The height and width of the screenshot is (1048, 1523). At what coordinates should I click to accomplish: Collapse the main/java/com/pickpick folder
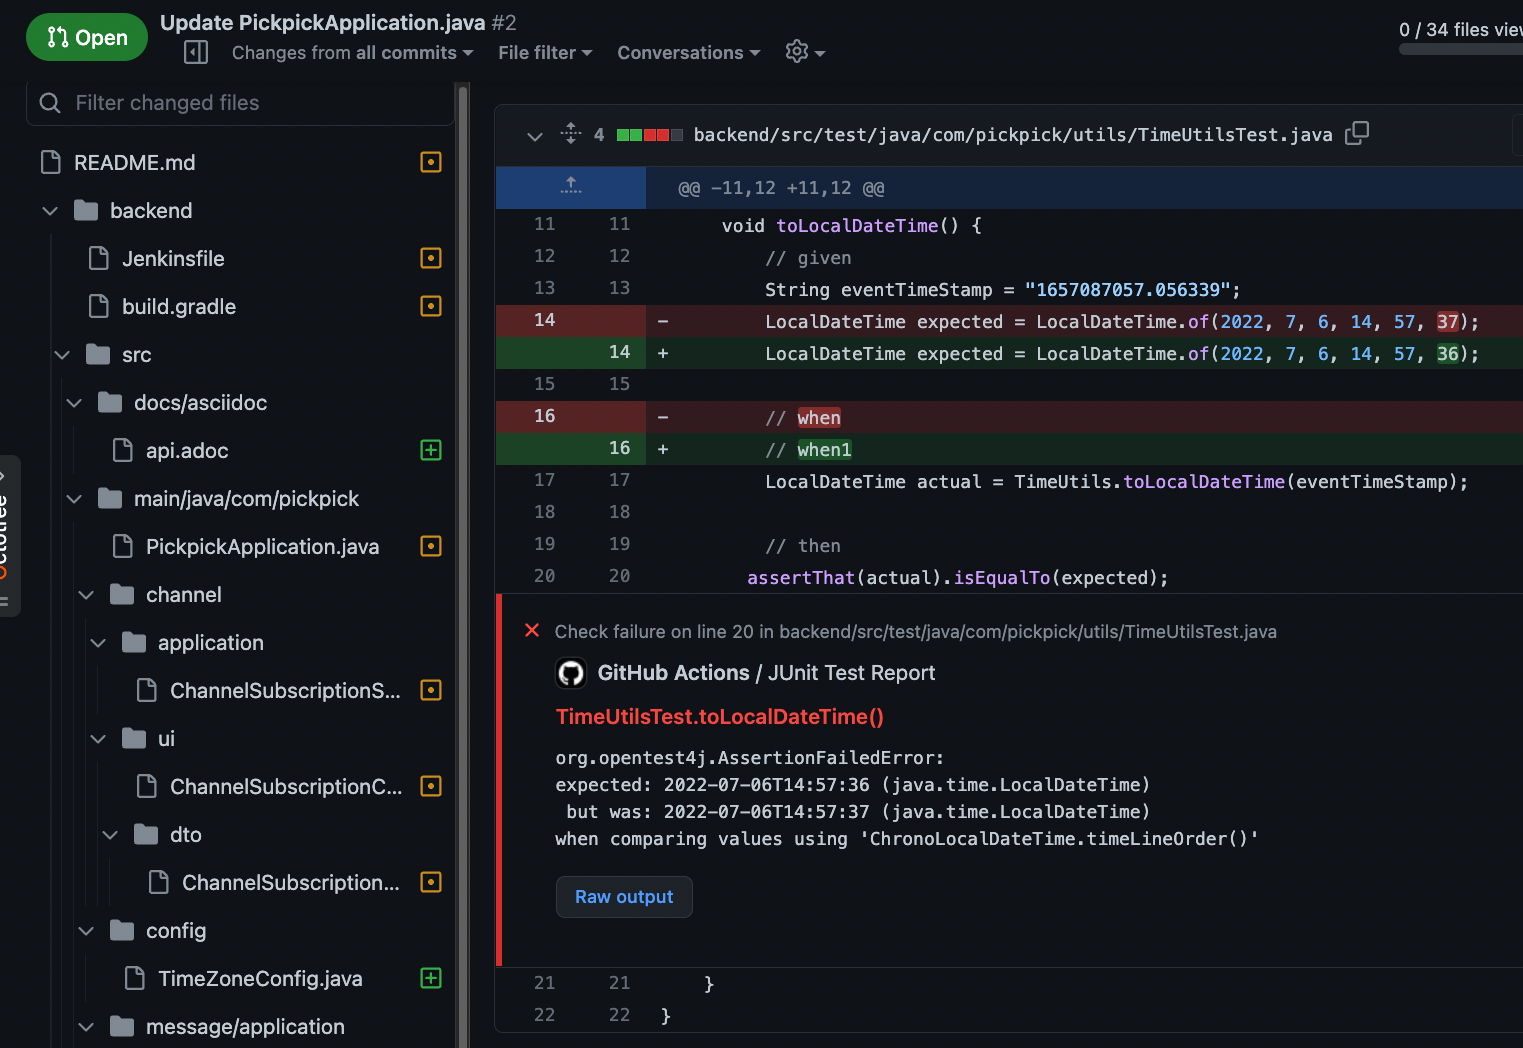tap(74, 499)
